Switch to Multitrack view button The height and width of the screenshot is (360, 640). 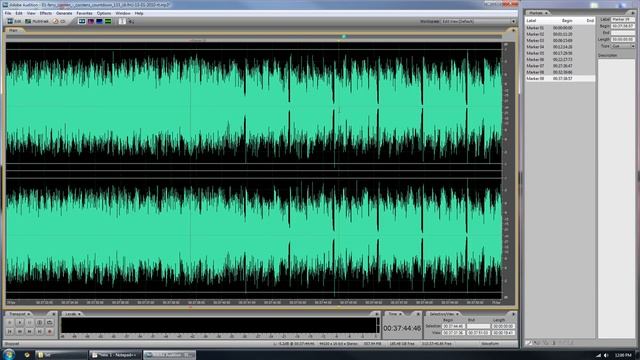(x=37, y=21)
